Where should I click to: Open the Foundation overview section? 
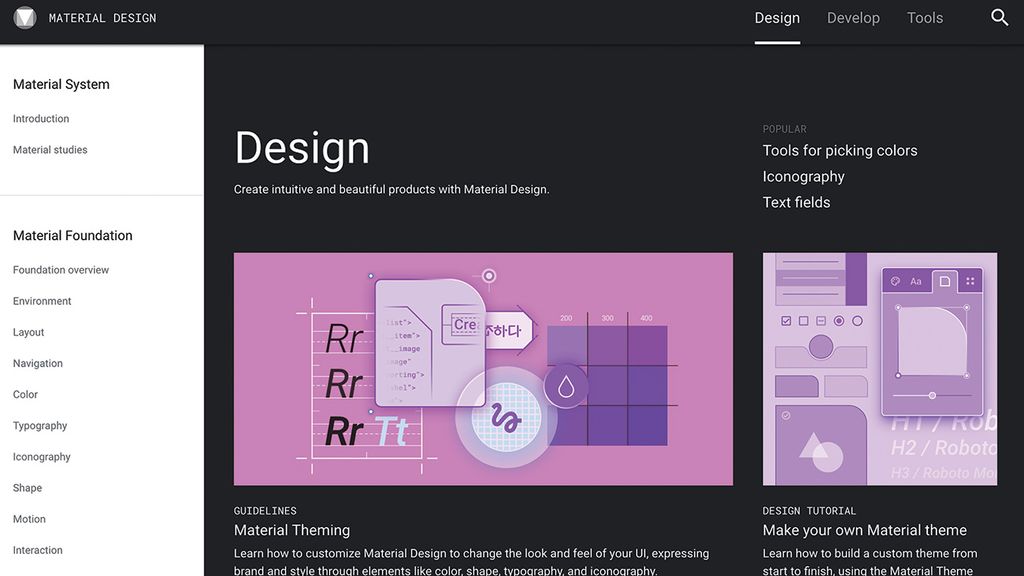pos(60,269)
